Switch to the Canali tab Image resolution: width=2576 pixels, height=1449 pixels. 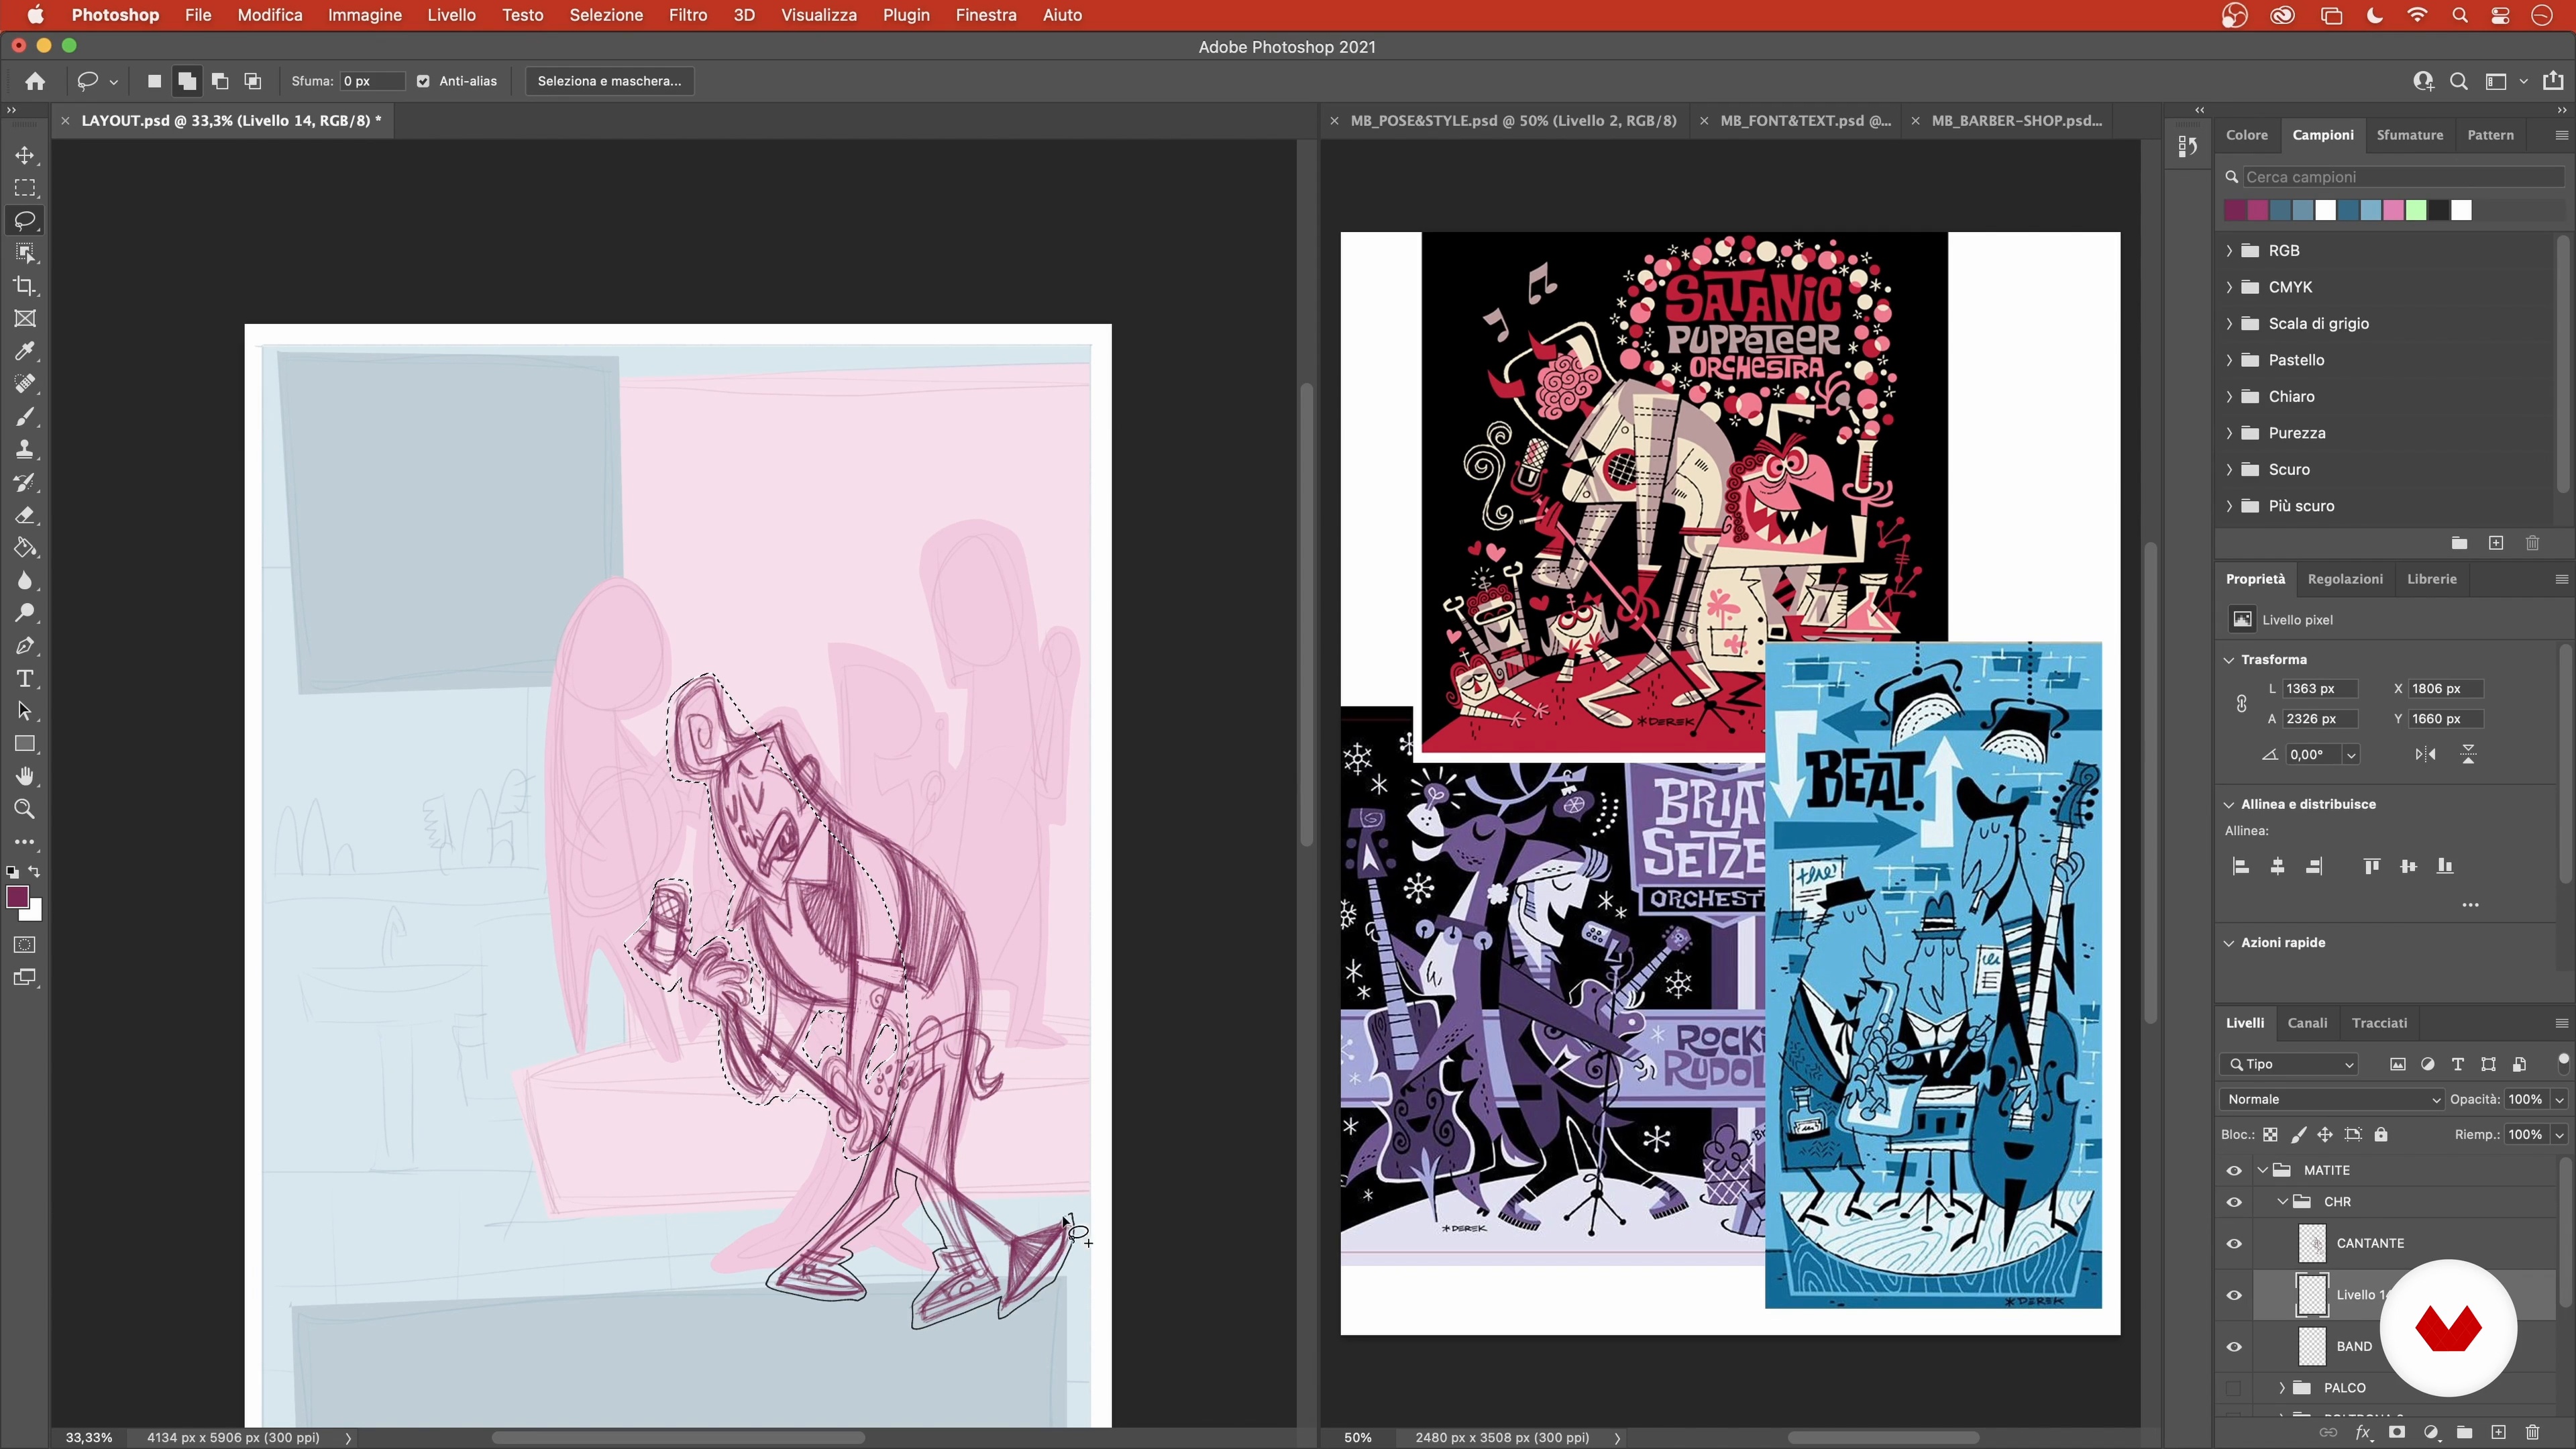coord(2307,1023)
